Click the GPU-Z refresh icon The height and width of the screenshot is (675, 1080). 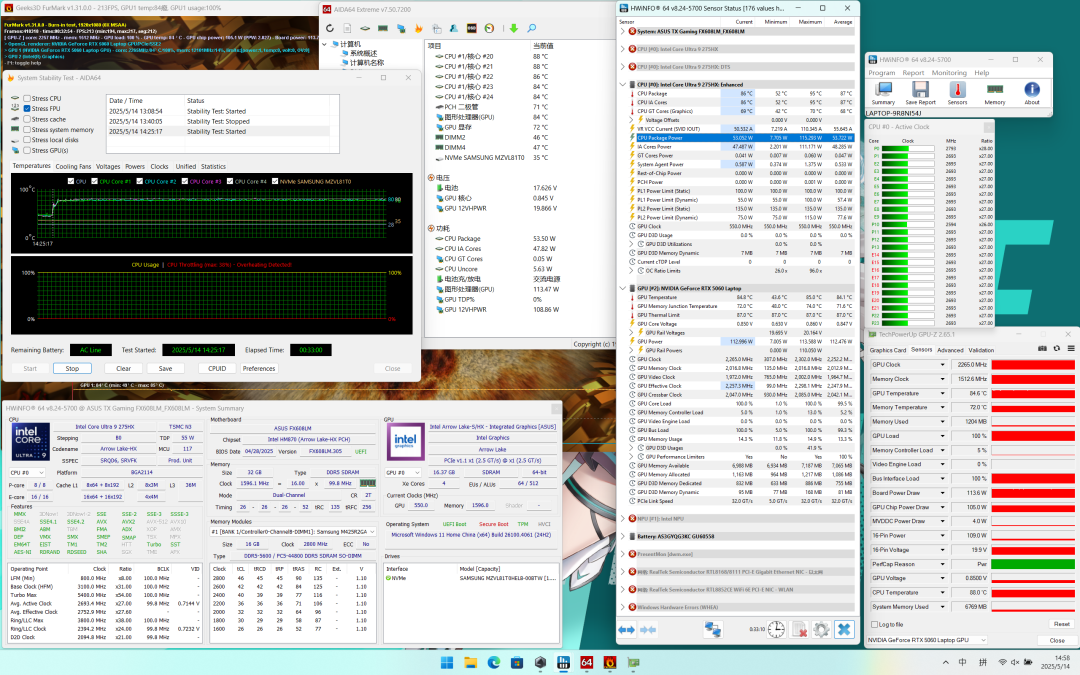coord(1057,349)
